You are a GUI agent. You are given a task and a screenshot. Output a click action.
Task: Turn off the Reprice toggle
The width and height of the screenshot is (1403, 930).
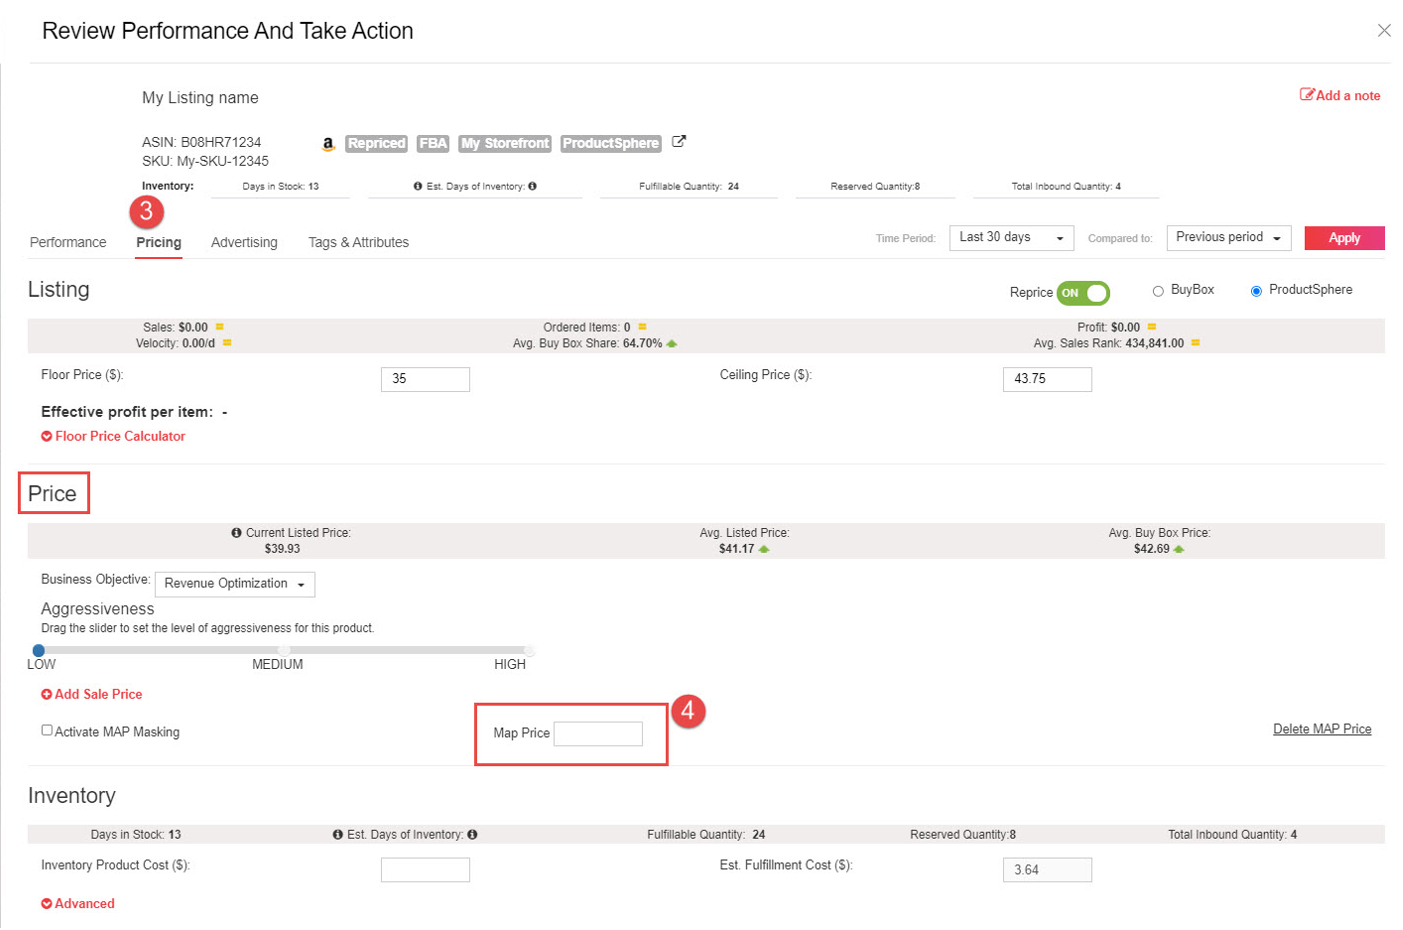click(1084, 292)
